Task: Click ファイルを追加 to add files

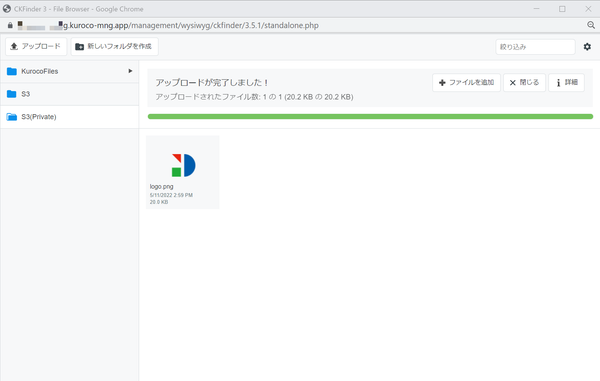Action: pyautogui.click(x=466, y=82)
